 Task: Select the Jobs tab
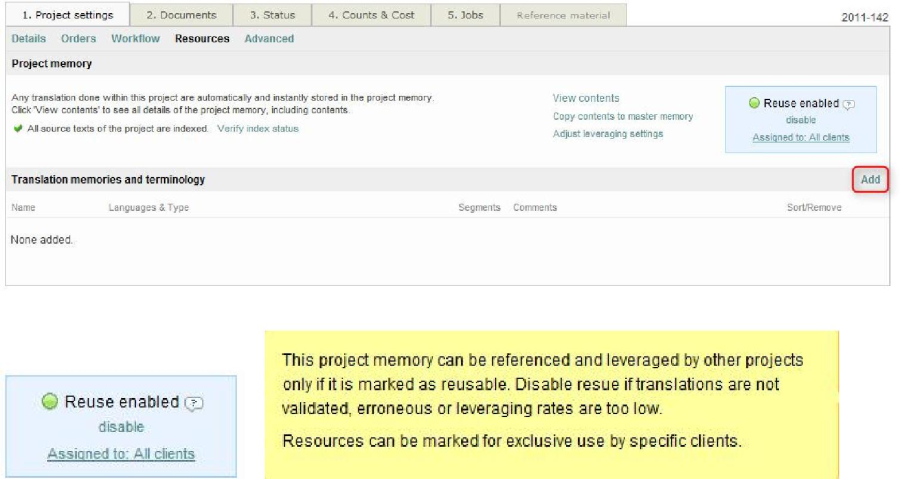(x=465, y=15)
